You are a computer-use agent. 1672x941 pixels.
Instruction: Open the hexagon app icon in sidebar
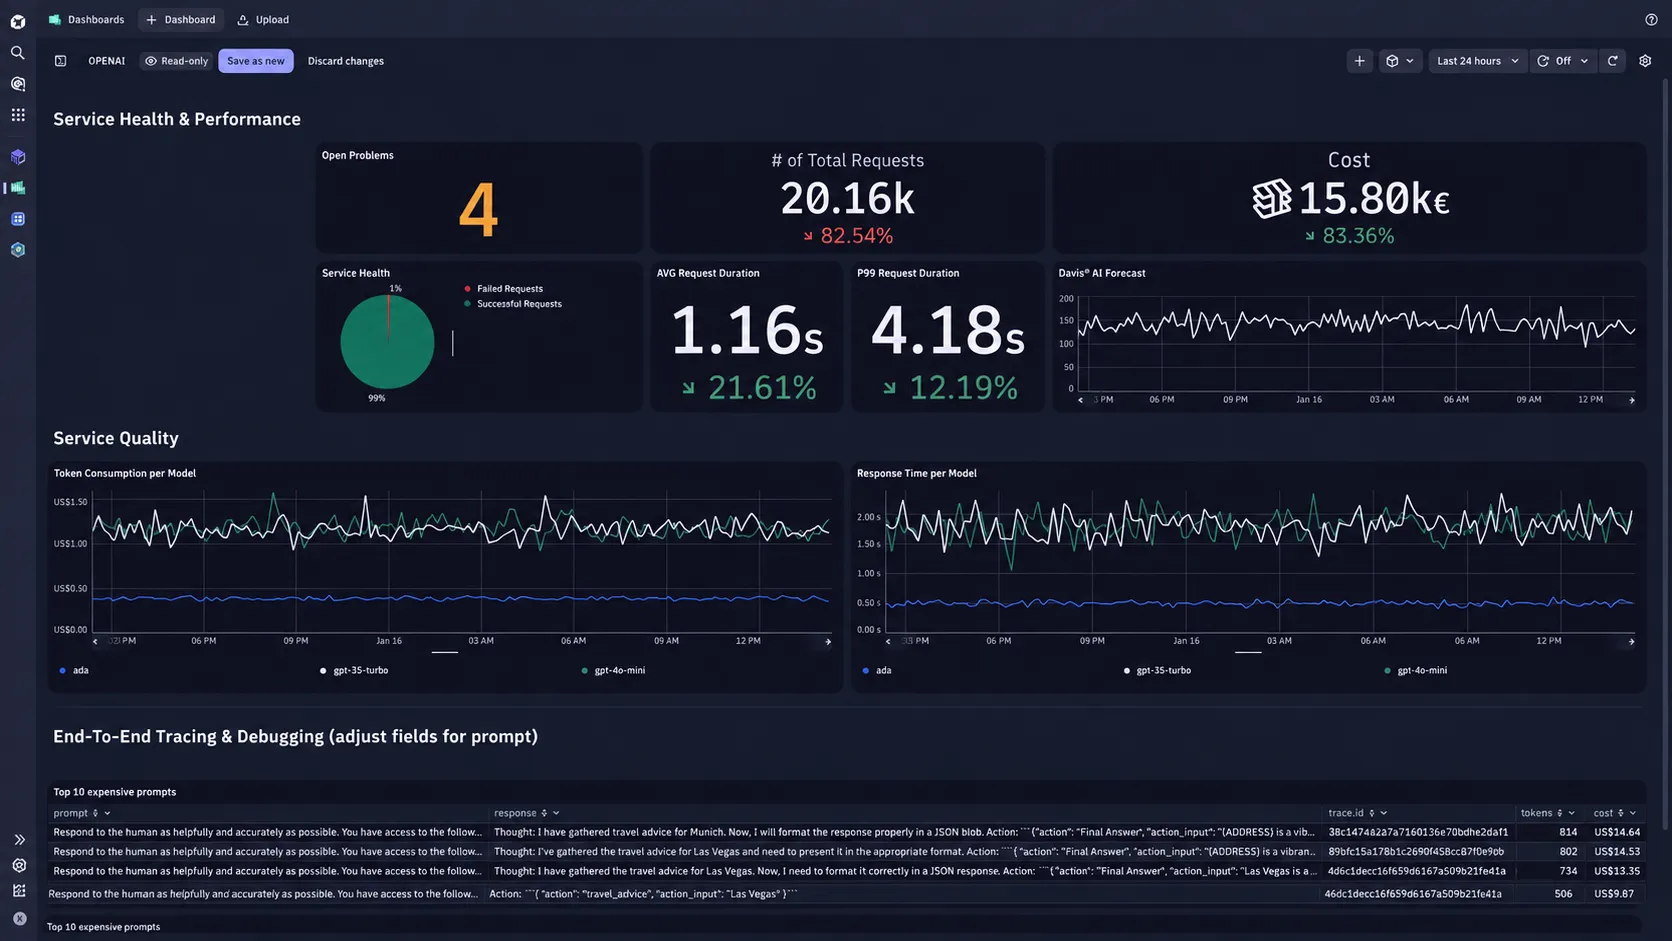click(18, 250)
